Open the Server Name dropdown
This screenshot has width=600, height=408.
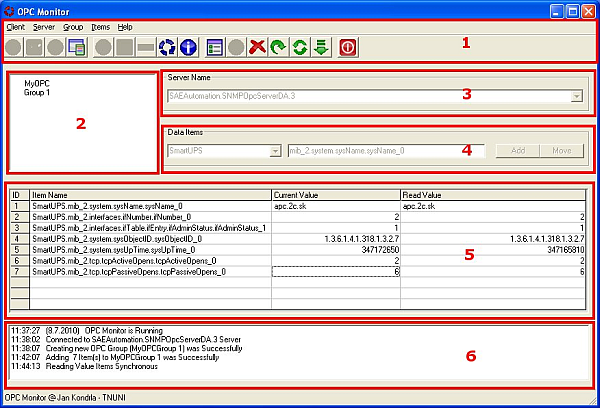tap(576, 96)
